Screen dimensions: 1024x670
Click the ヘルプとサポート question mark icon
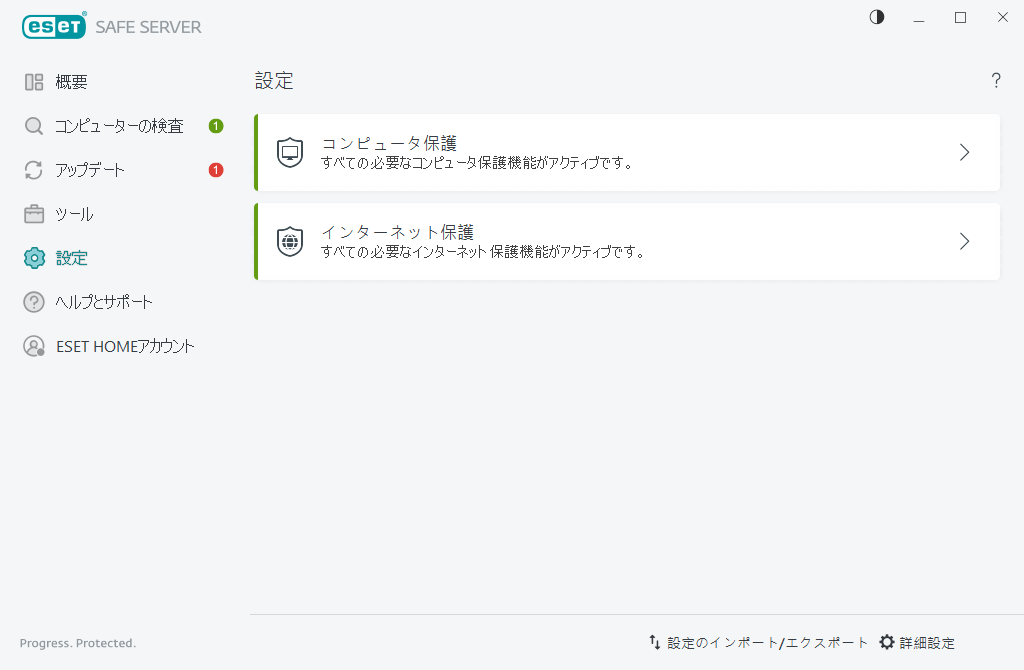pyautogui.click(x=33, y=301)
